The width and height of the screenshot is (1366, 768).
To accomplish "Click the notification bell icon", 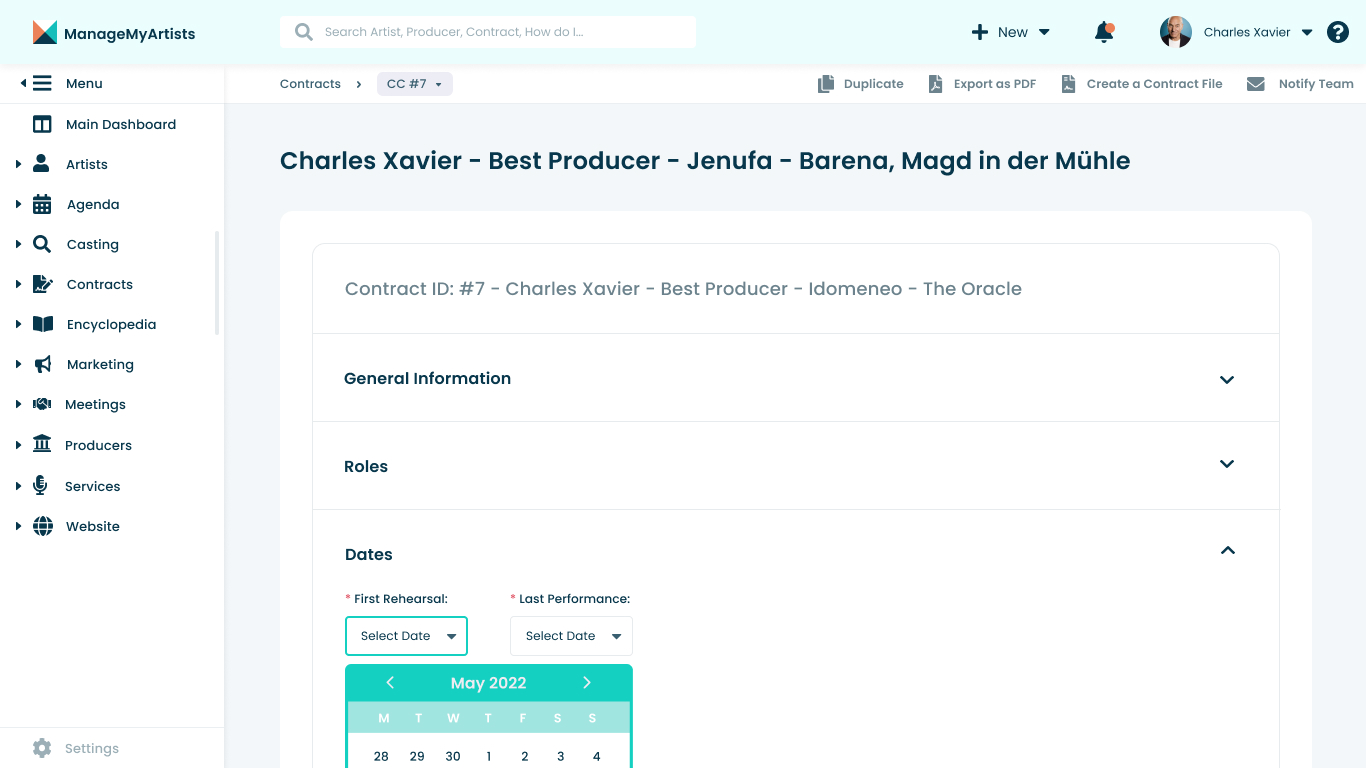I will tap(1104, 32).
